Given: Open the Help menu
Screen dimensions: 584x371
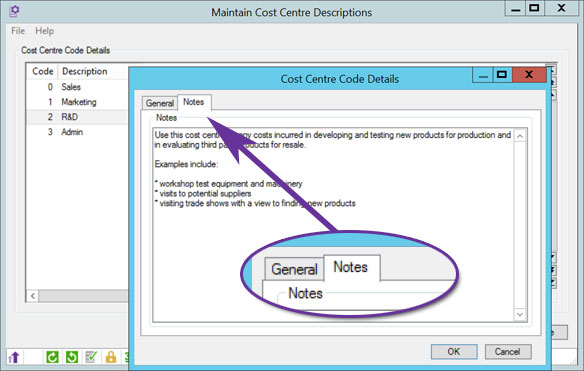Looking at the screenshot, I should [x=44, y=31].
